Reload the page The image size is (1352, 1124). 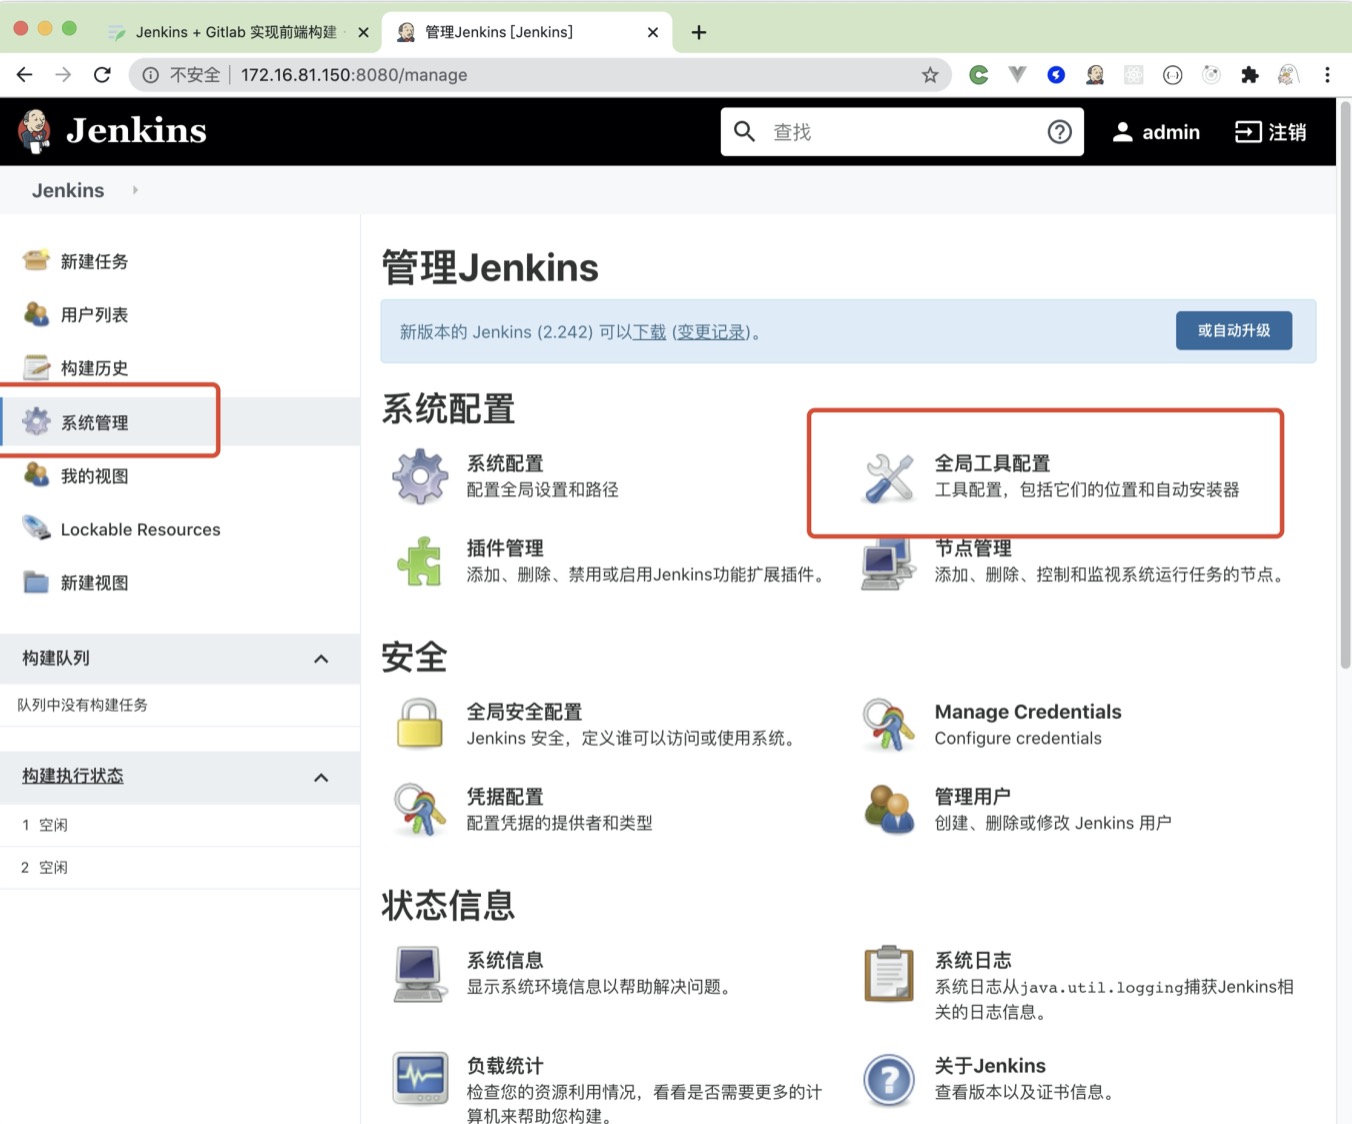click(x=102, y=75)
